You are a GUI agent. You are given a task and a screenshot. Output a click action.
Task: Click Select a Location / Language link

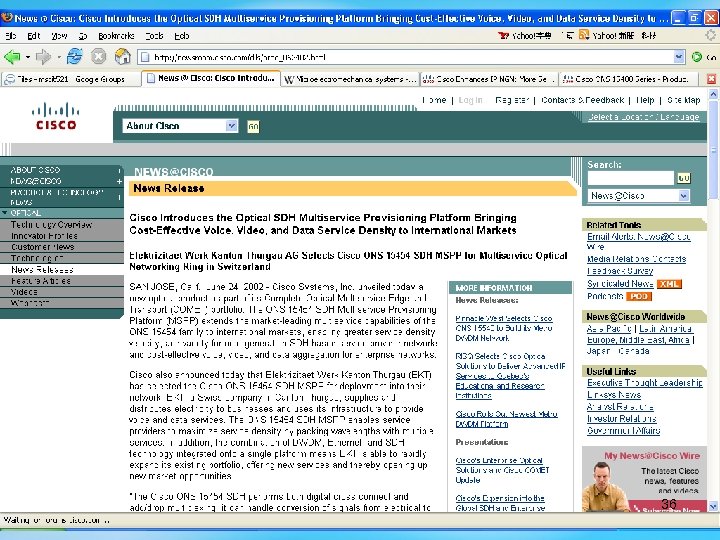coord(644,117)
